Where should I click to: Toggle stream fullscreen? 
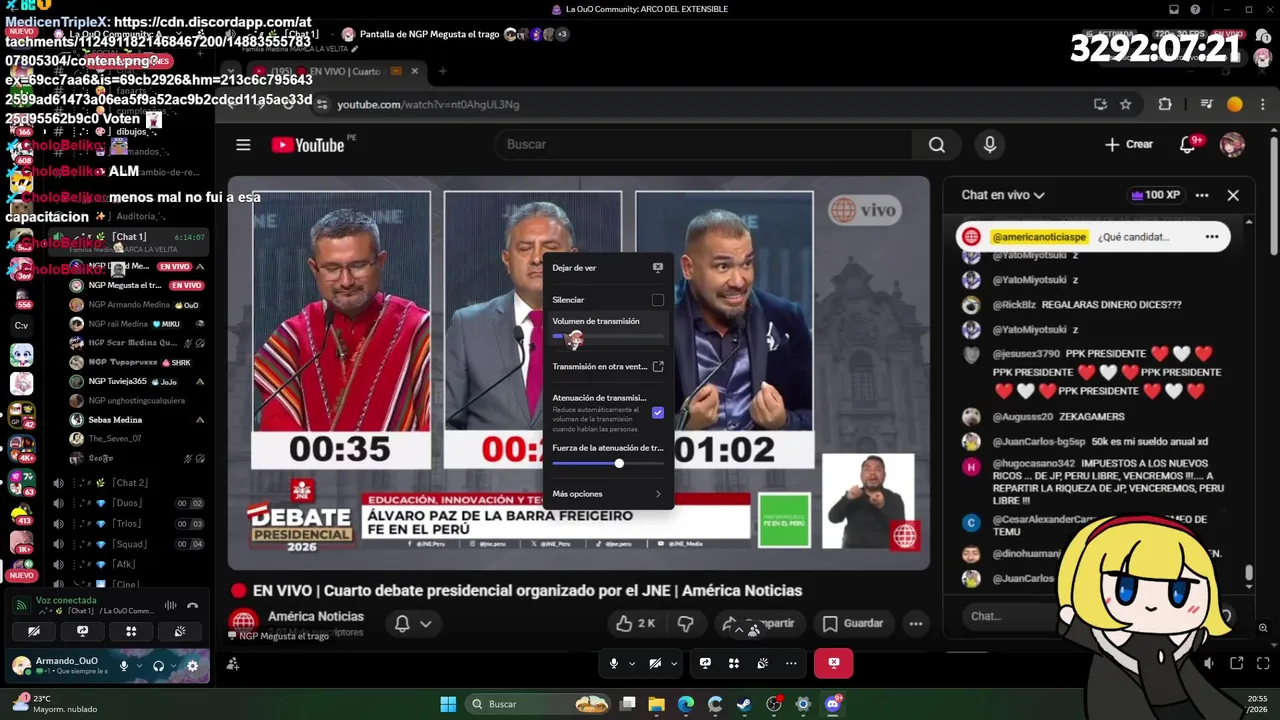pos(1263,663)
